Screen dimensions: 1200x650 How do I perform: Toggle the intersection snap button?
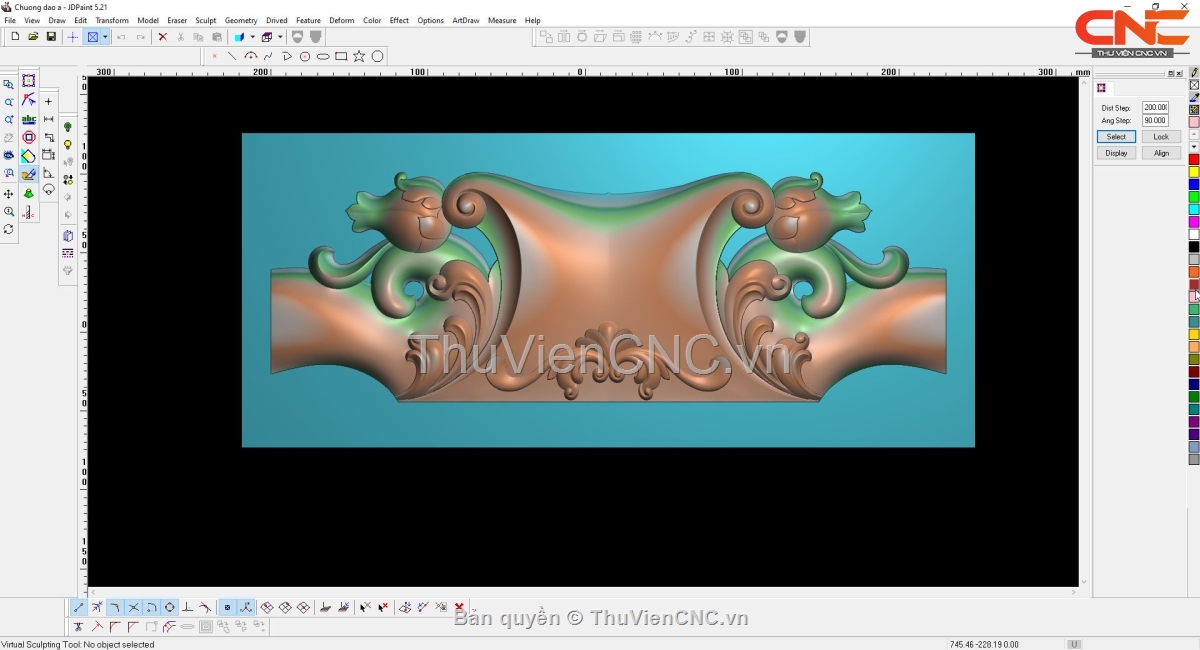[x=133, y=607]
